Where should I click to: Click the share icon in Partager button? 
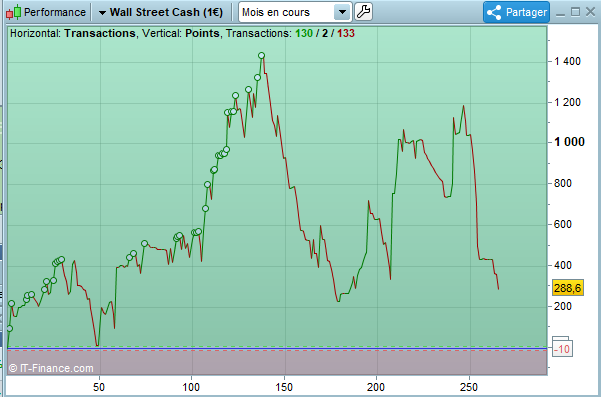point(494,12)
